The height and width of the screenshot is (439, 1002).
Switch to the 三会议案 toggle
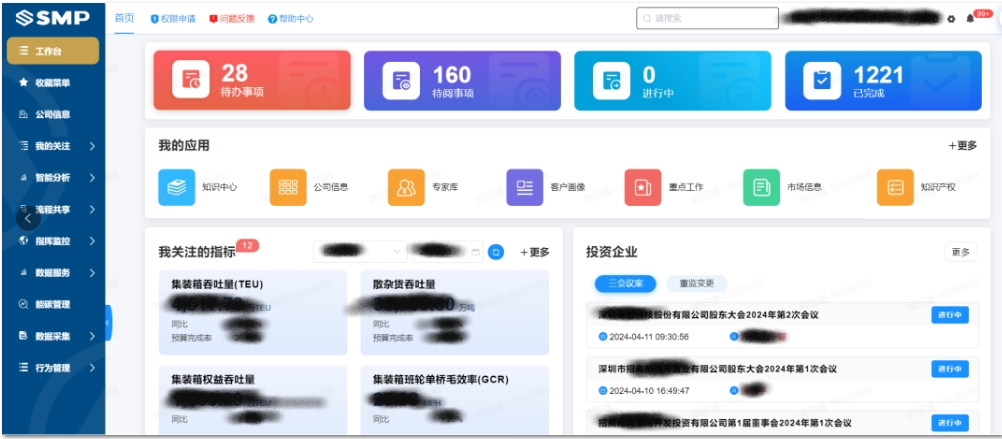point(626,283)
